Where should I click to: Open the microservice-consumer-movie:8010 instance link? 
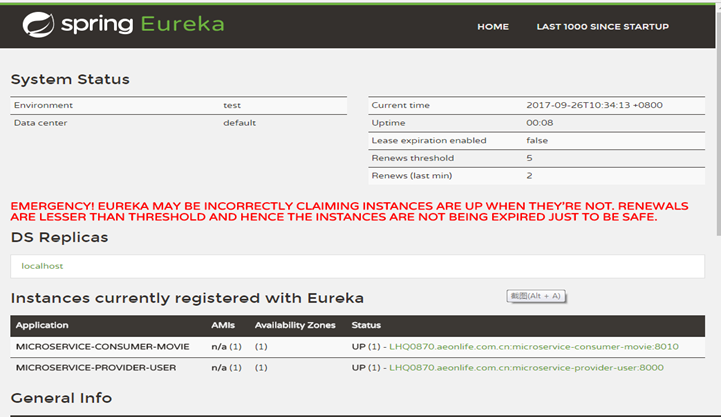pyautogui.click(x=534, y=347)
